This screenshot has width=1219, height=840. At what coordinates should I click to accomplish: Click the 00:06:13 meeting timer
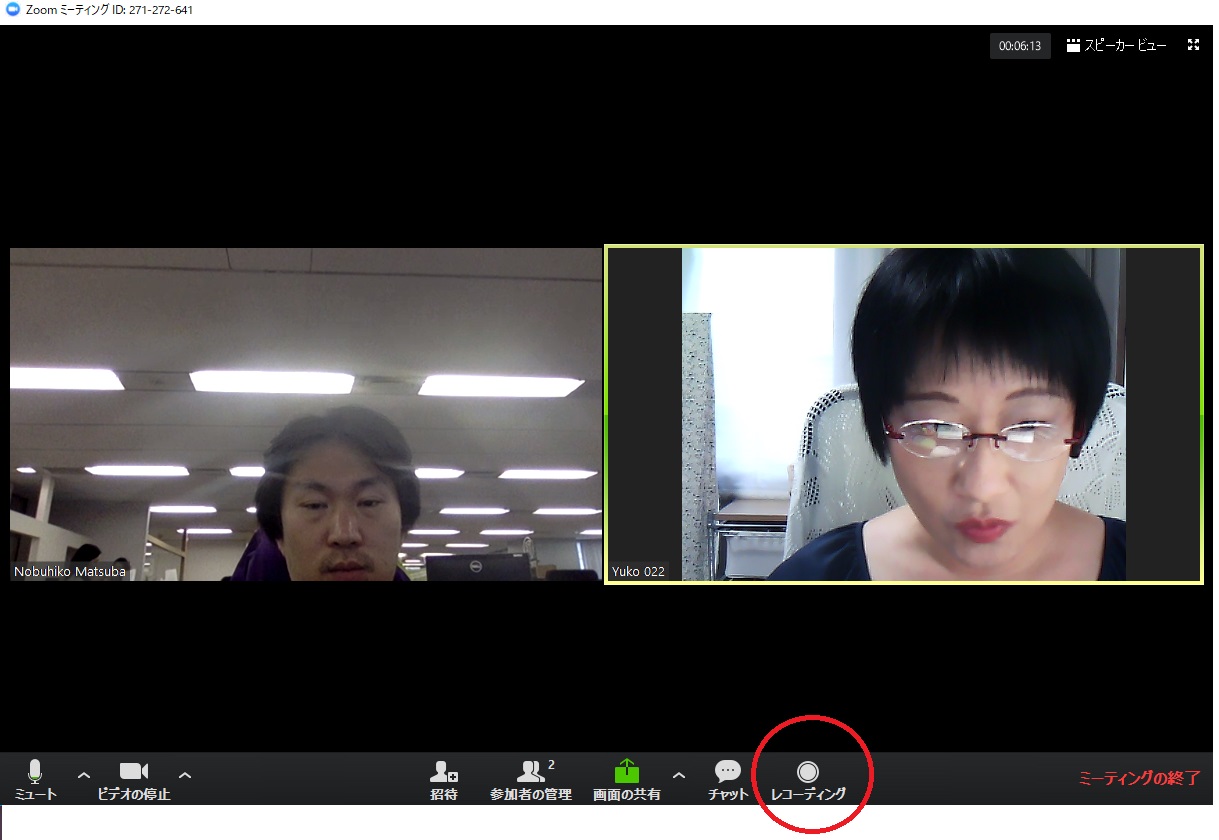[1020, 46]
